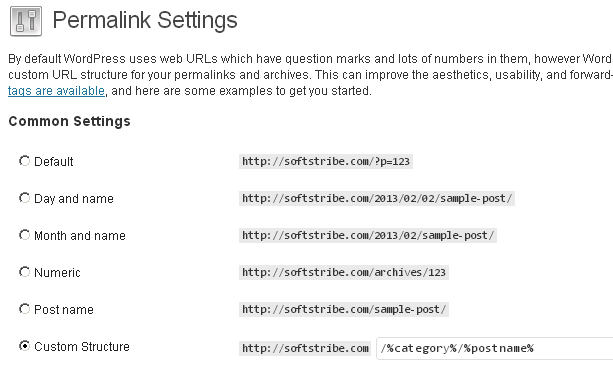Click the Permalink Settings page heading
613x371 pixels.
pyautogui.click(x=145, y=20)
